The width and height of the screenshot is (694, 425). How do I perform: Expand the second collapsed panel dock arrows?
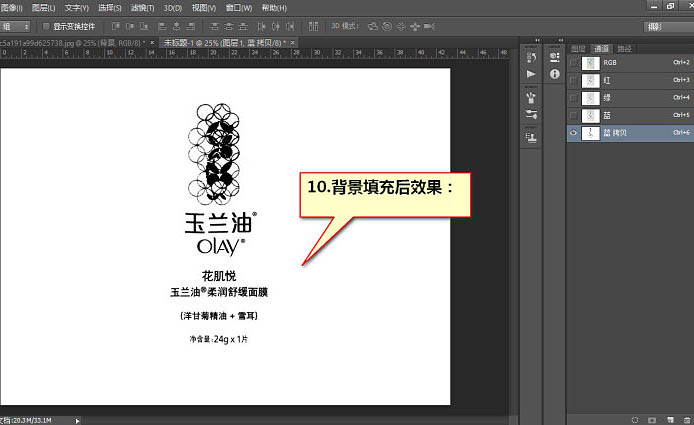pos(561,40)
